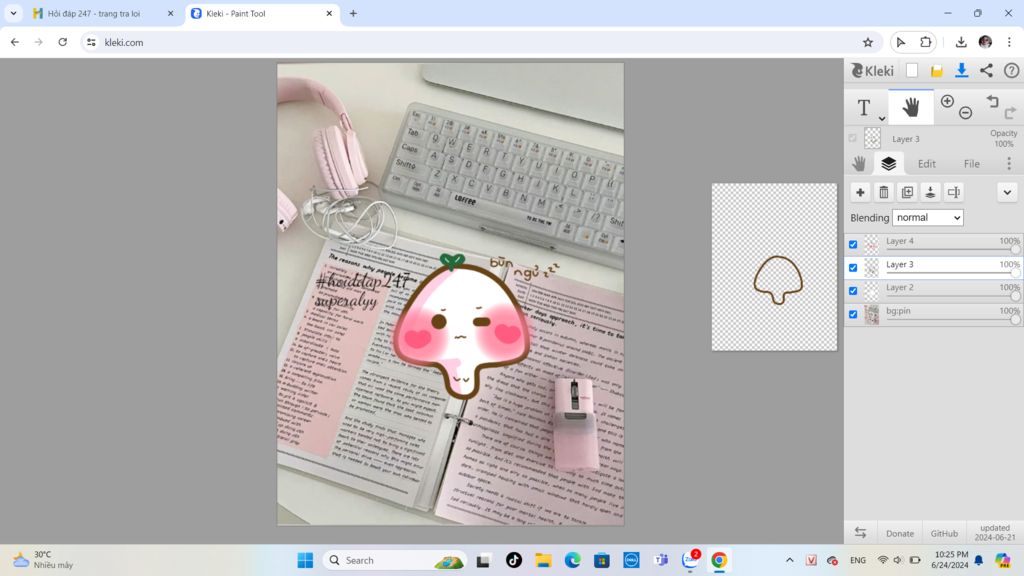Open Chrome three-dot menu

point(1009,42)
